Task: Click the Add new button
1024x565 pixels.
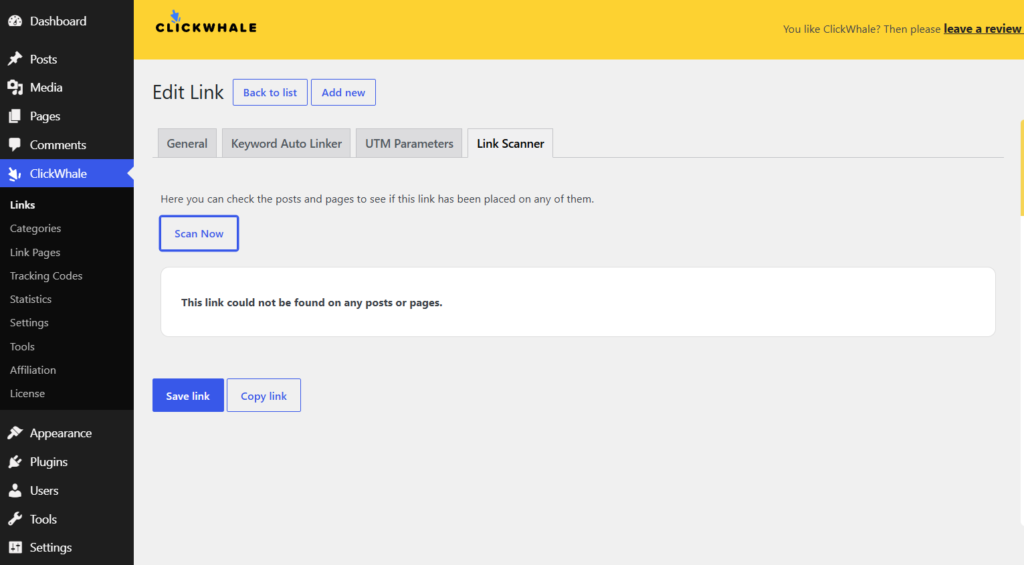Action: coord(343,92)
